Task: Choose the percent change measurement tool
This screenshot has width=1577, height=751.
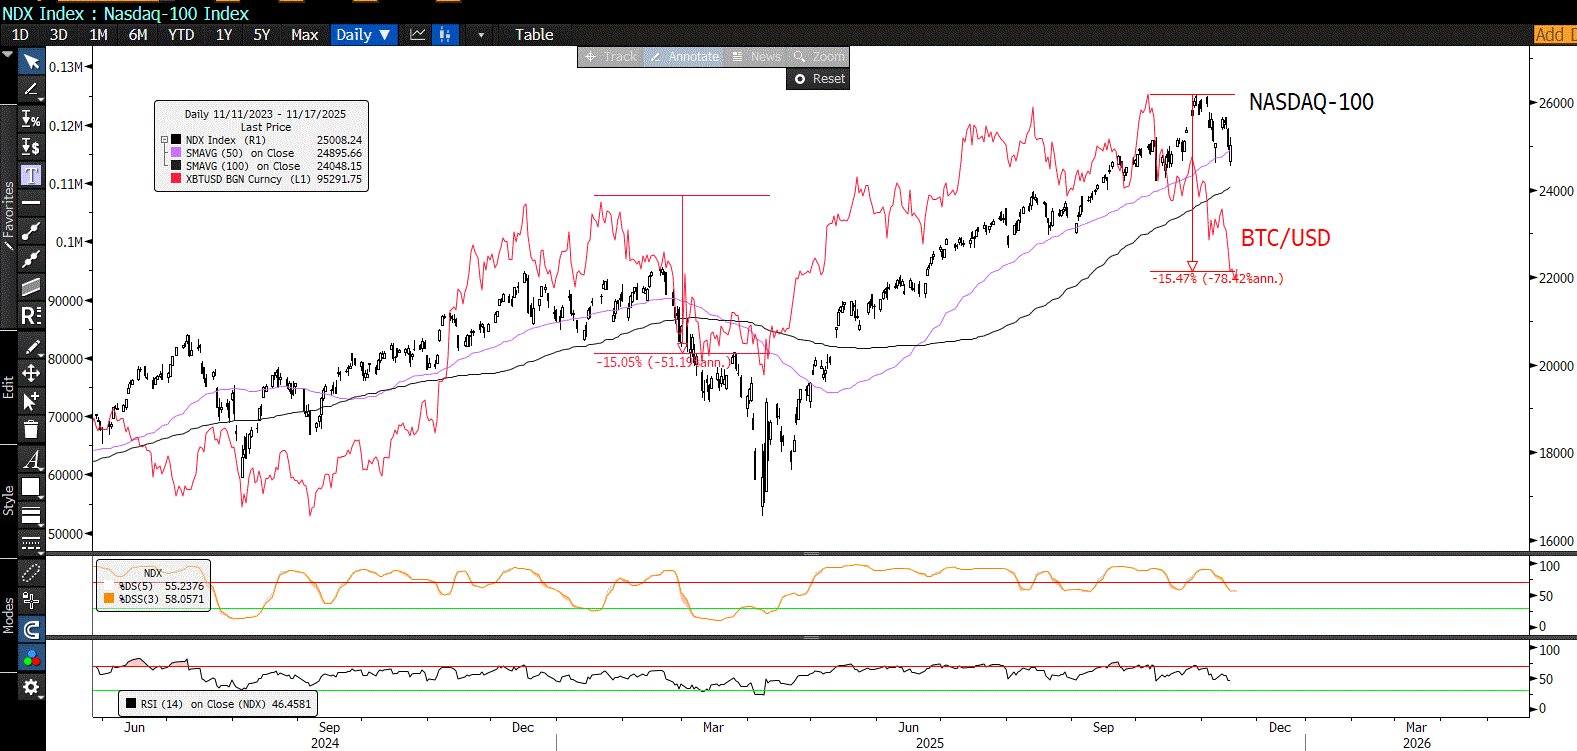Action: coord(31,120)
